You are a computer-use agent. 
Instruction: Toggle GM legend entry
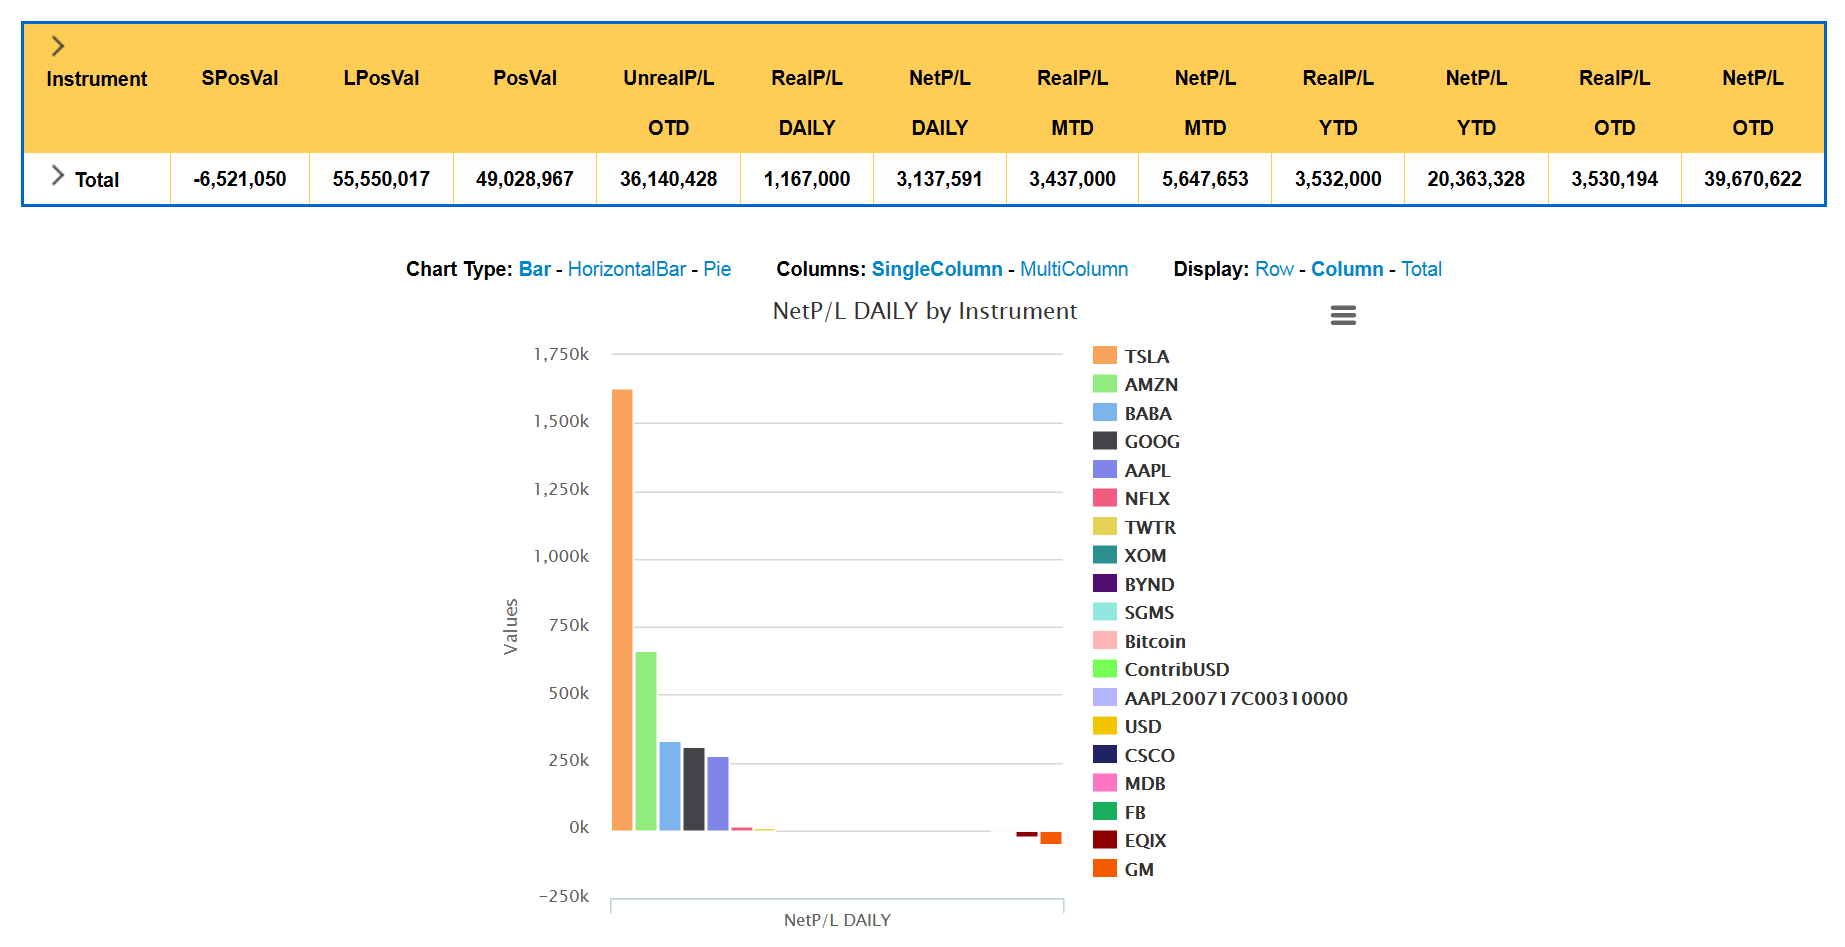click(1138, 869)
